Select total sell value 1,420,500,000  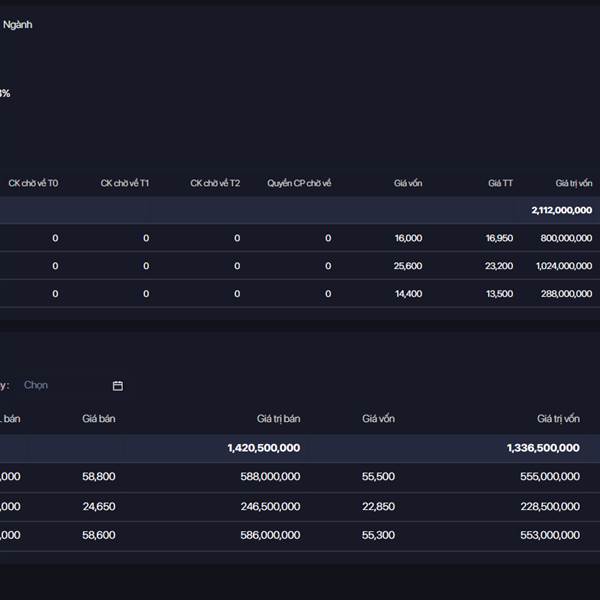264,448
